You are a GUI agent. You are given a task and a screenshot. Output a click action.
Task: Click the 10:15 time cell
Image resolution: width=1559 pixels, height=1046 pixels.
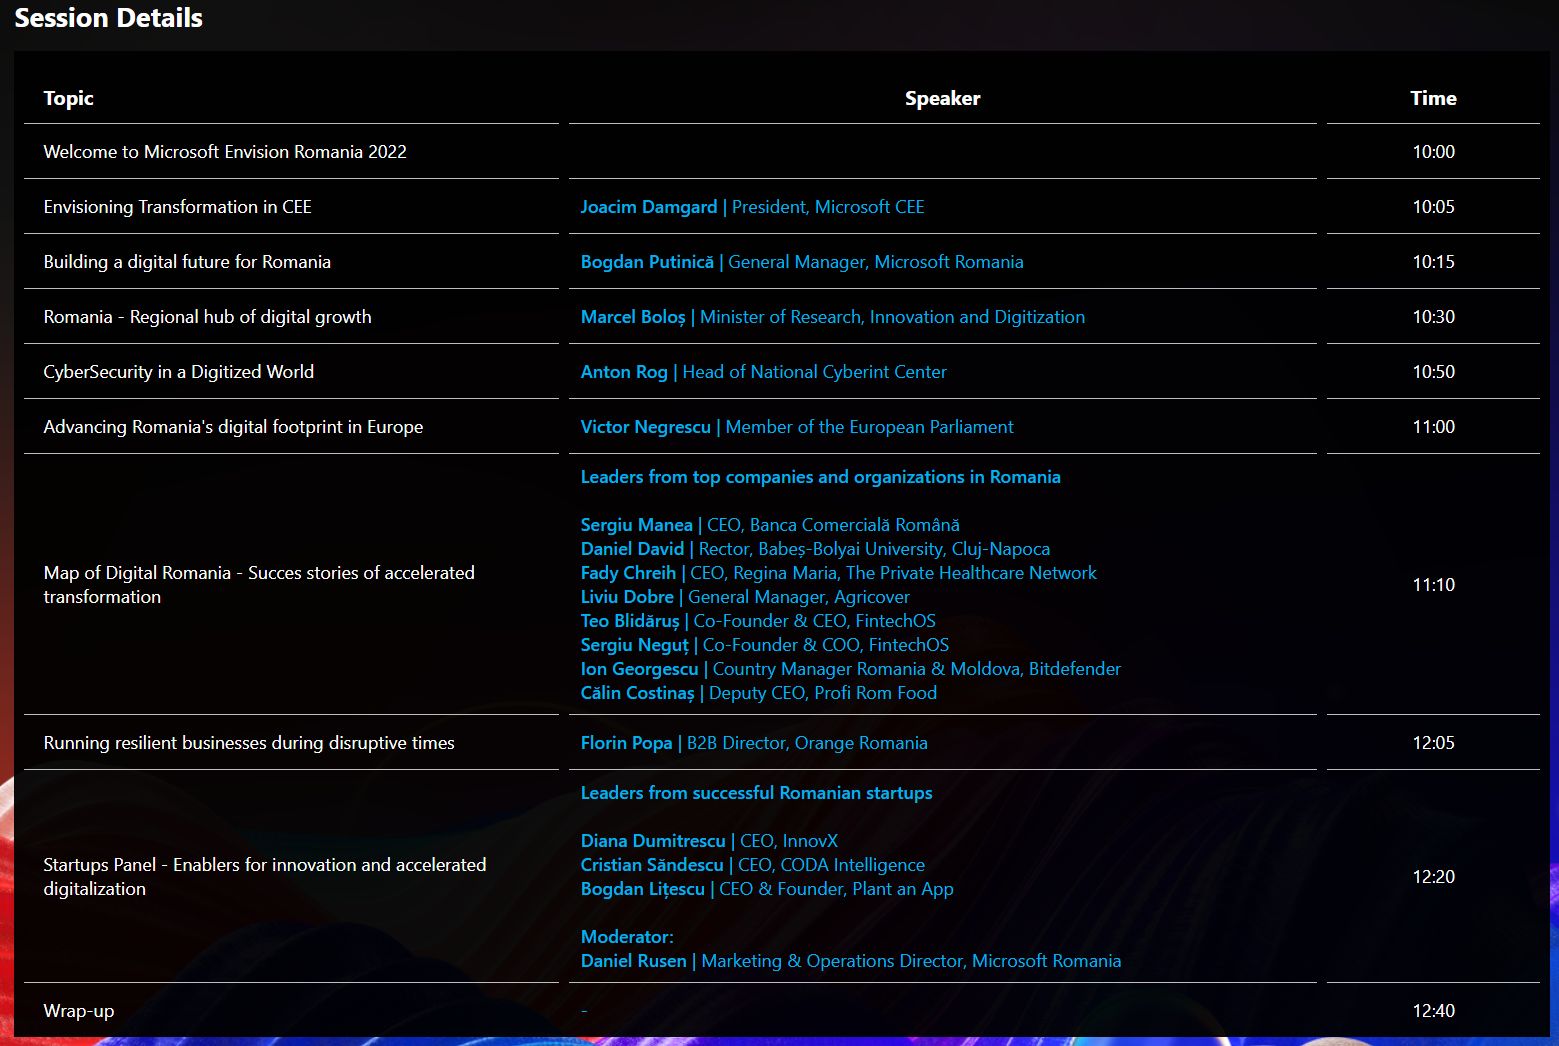pyautogui.click(x=1433, y=262)
